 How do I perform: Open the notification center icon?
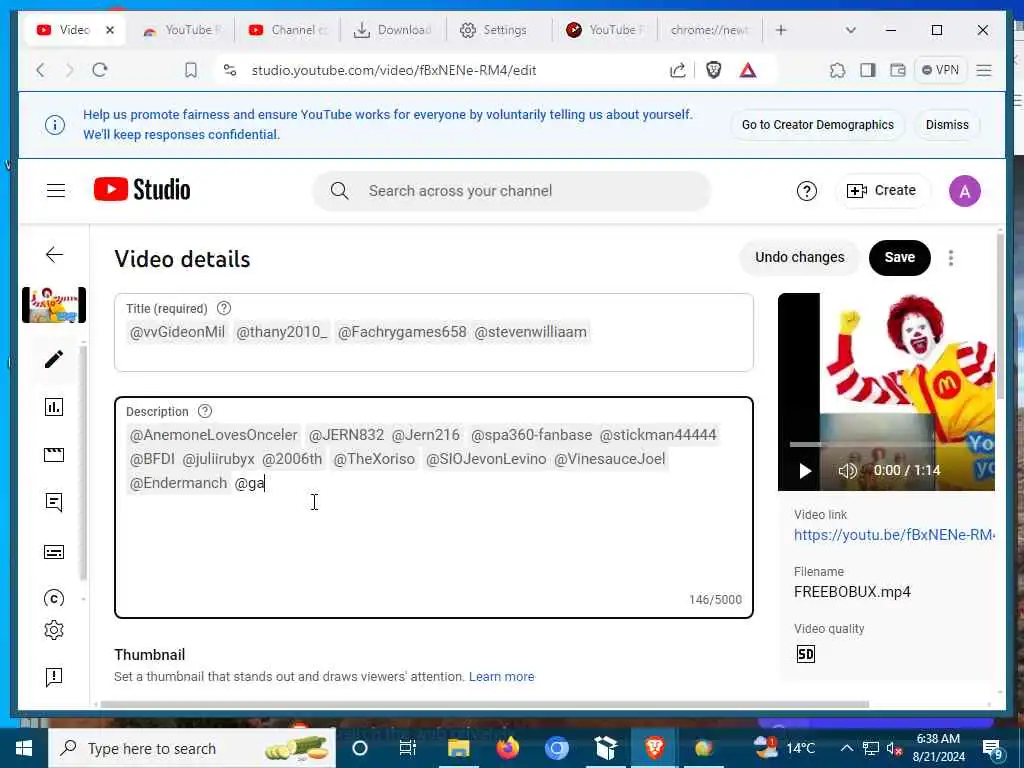pos(993,749)
